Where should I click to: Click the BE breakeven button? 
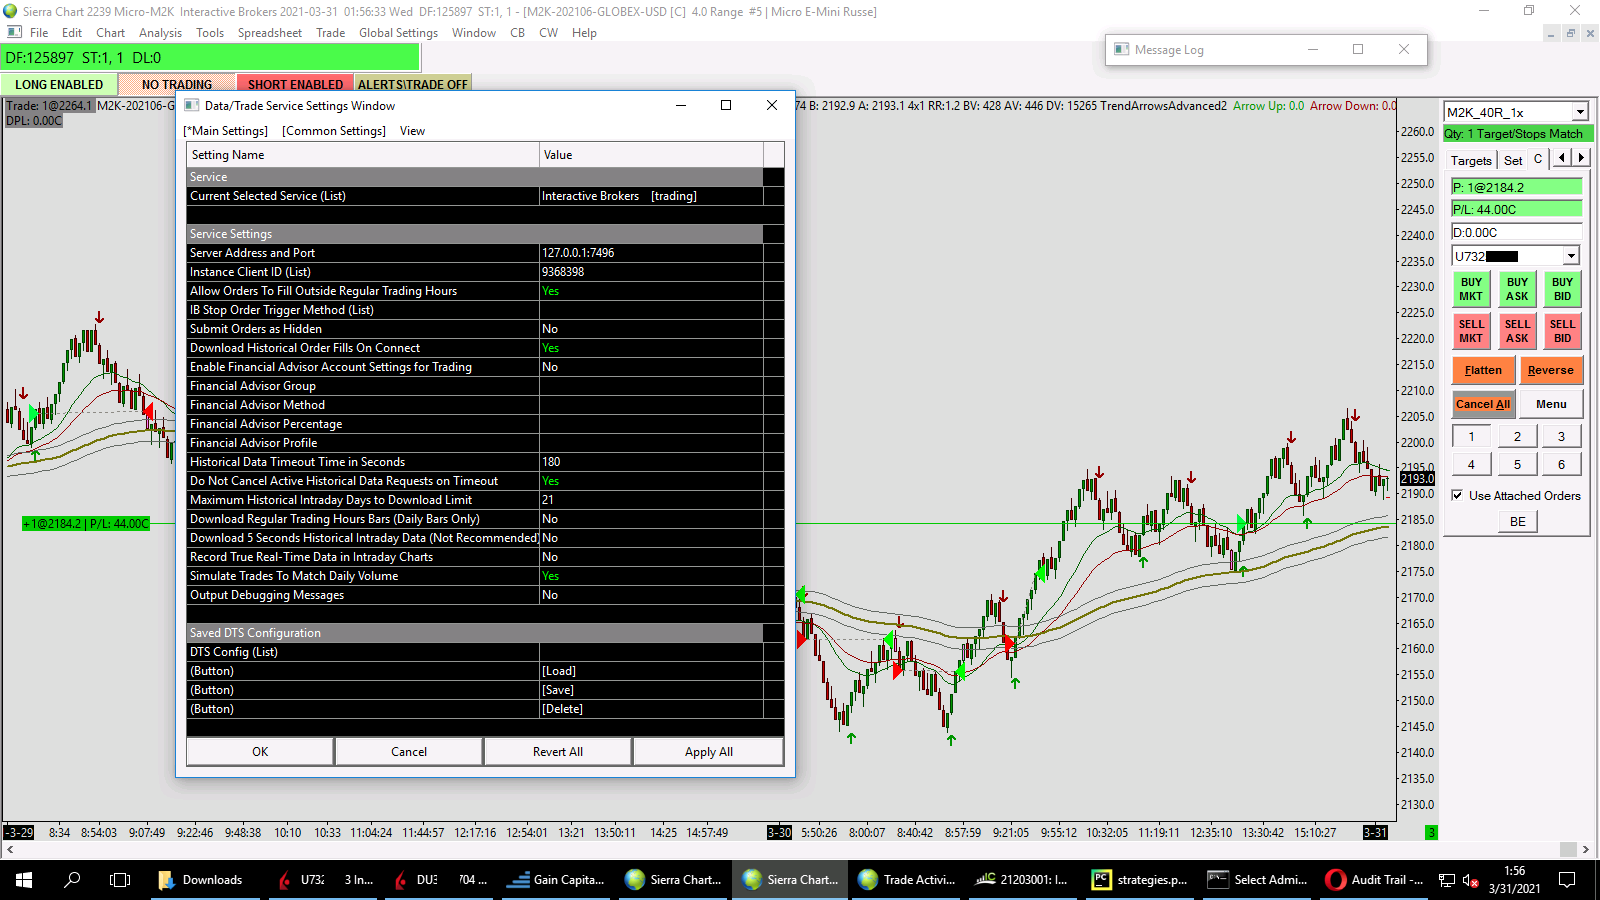(1517, 521)
